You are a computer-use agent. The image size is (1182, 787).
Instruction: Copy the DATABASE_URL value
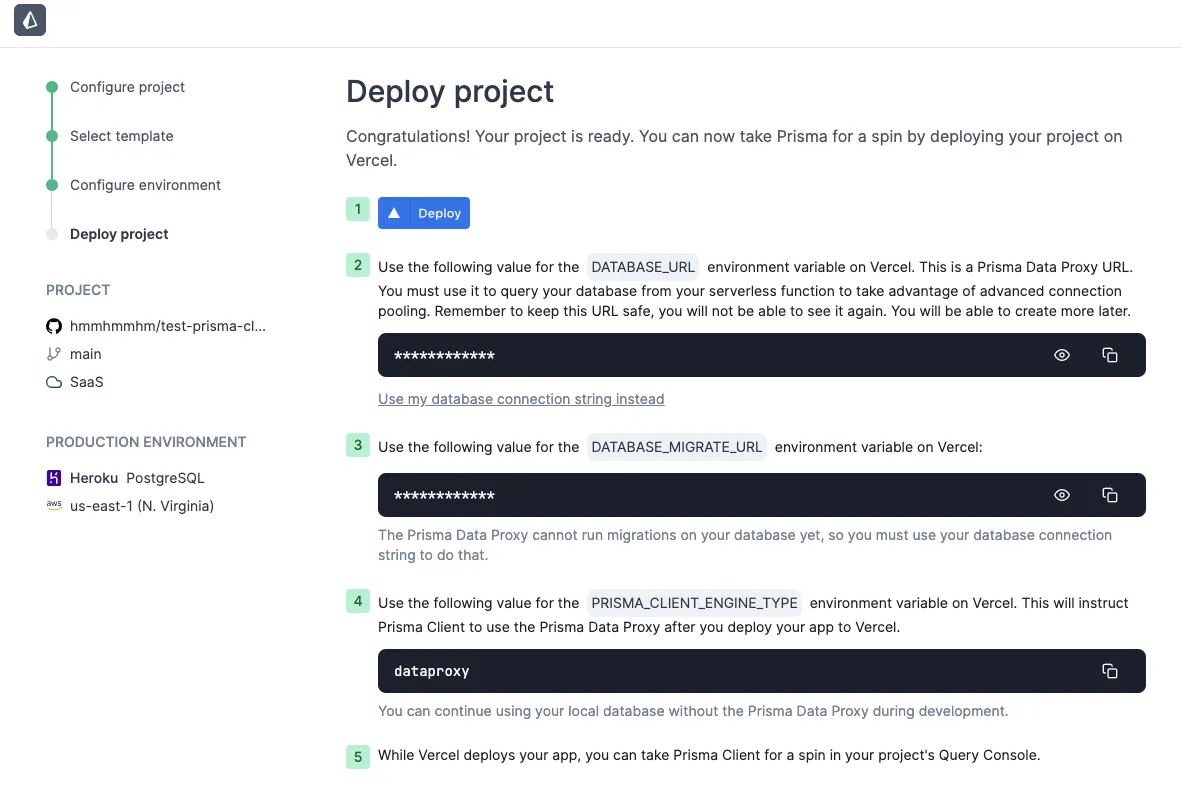[1109, 355]
